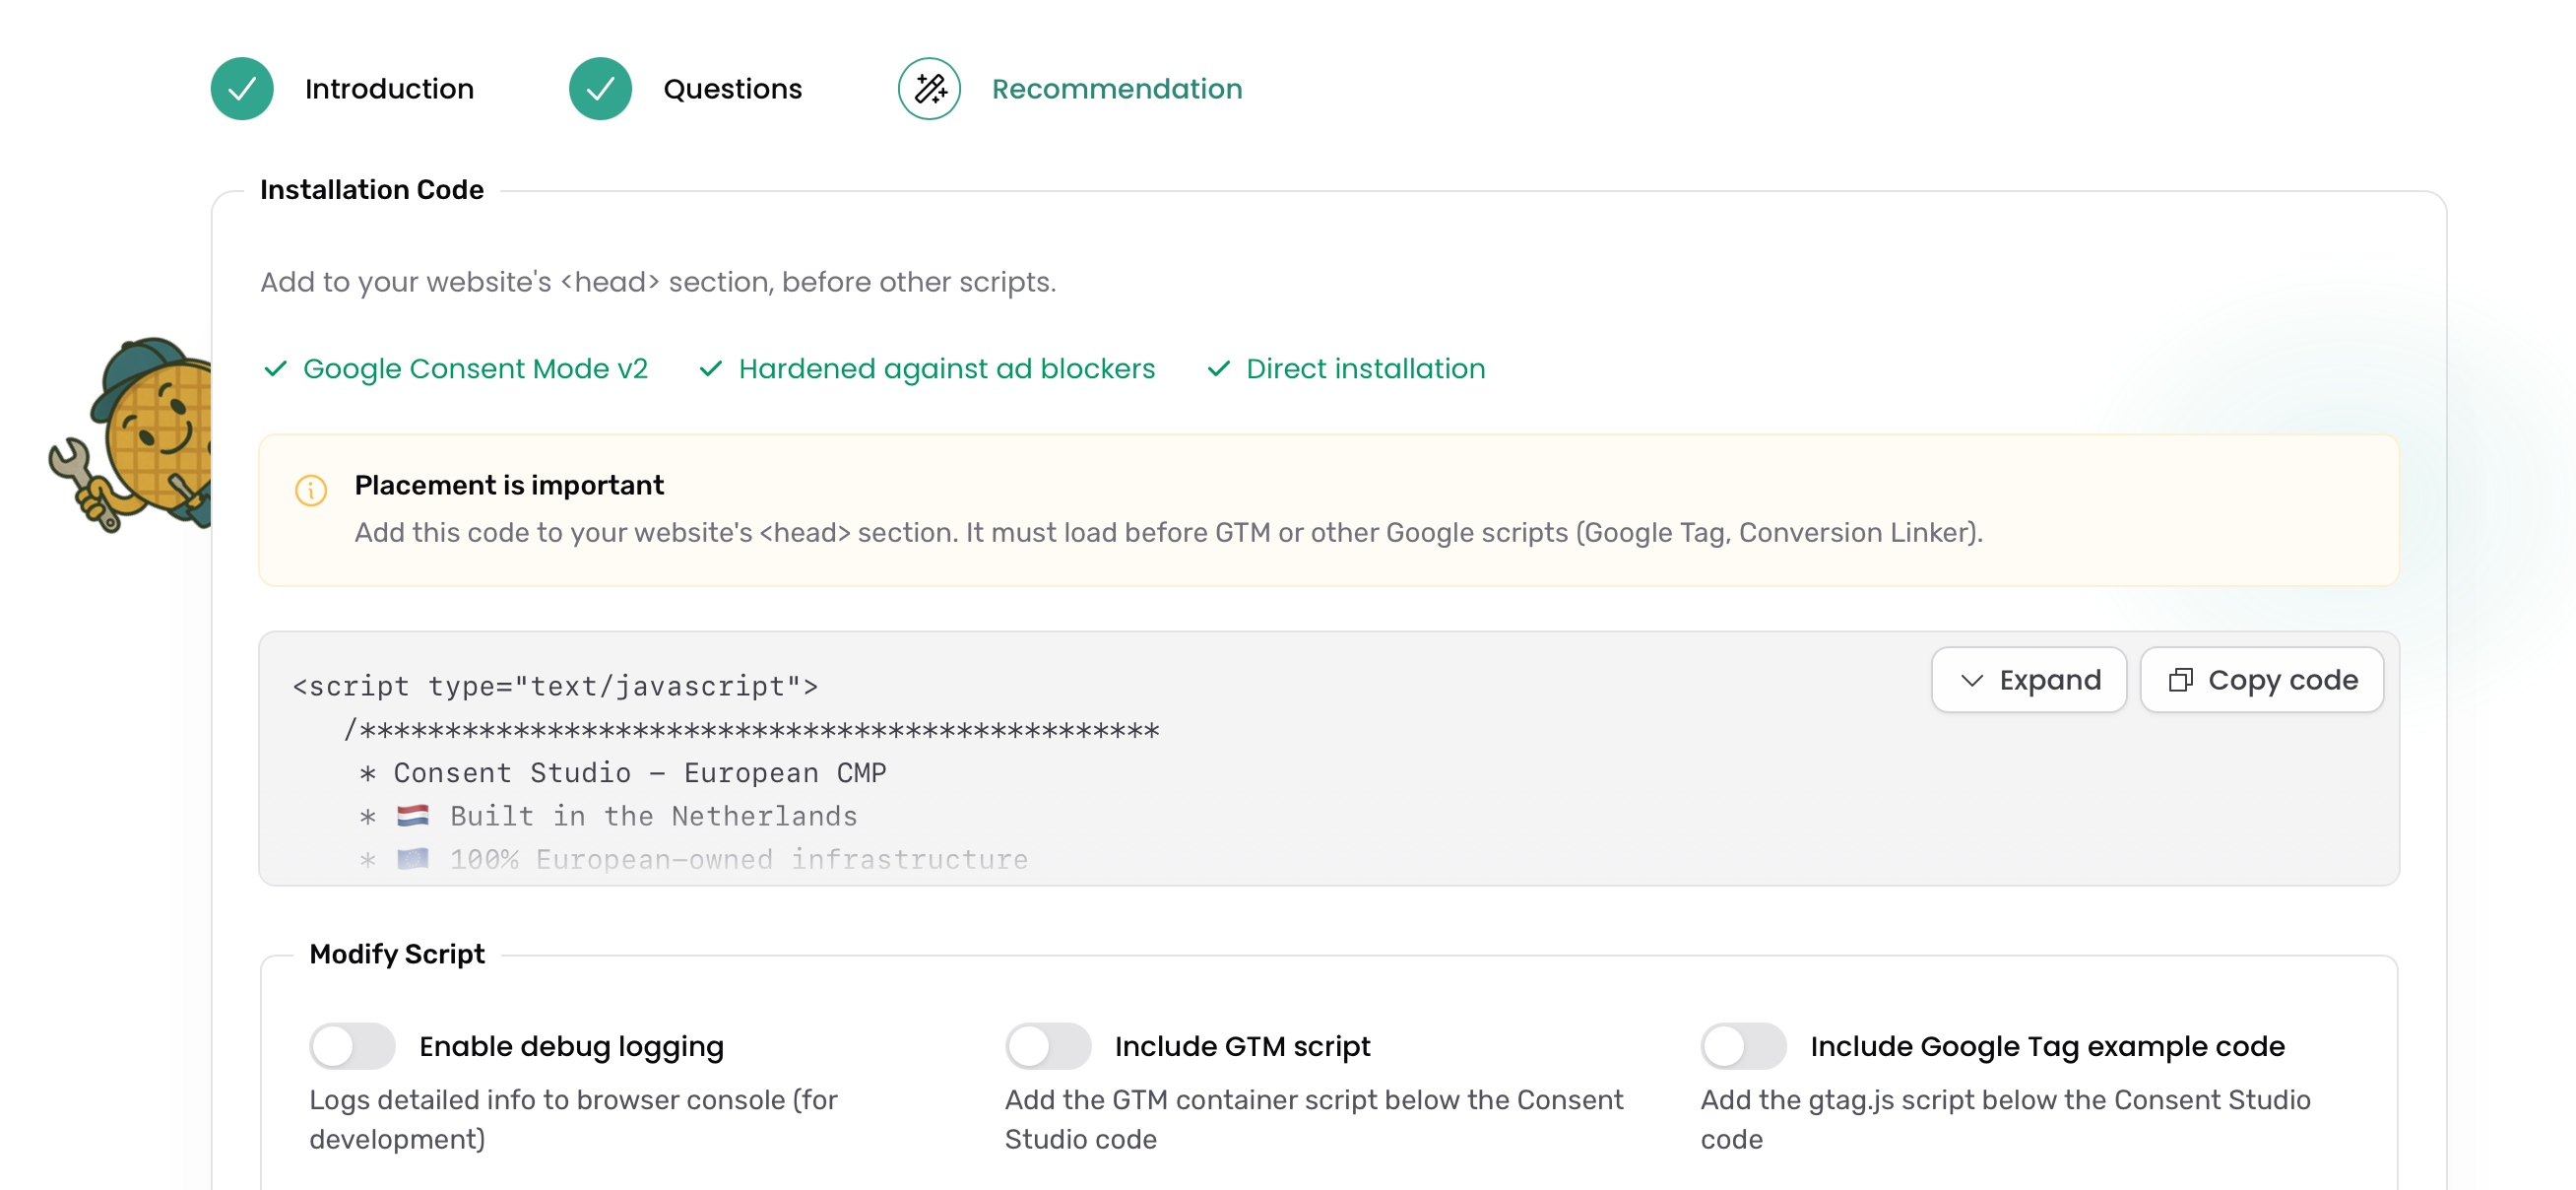Screen dimensions: 2576x1190
Task: Click the Include Google Tag example code label
Action: pyautogui.click(x=2047, y=1046)
